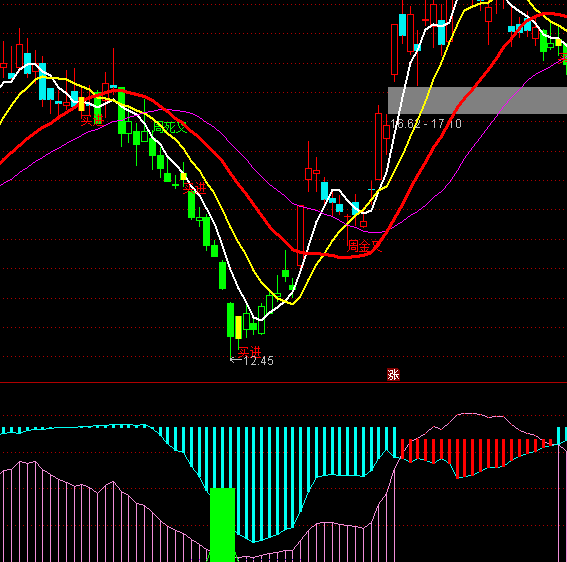Screen dimensions: 567x562
Task: Click the 16.62 - 17.10 gap price label
Action: 426,124
